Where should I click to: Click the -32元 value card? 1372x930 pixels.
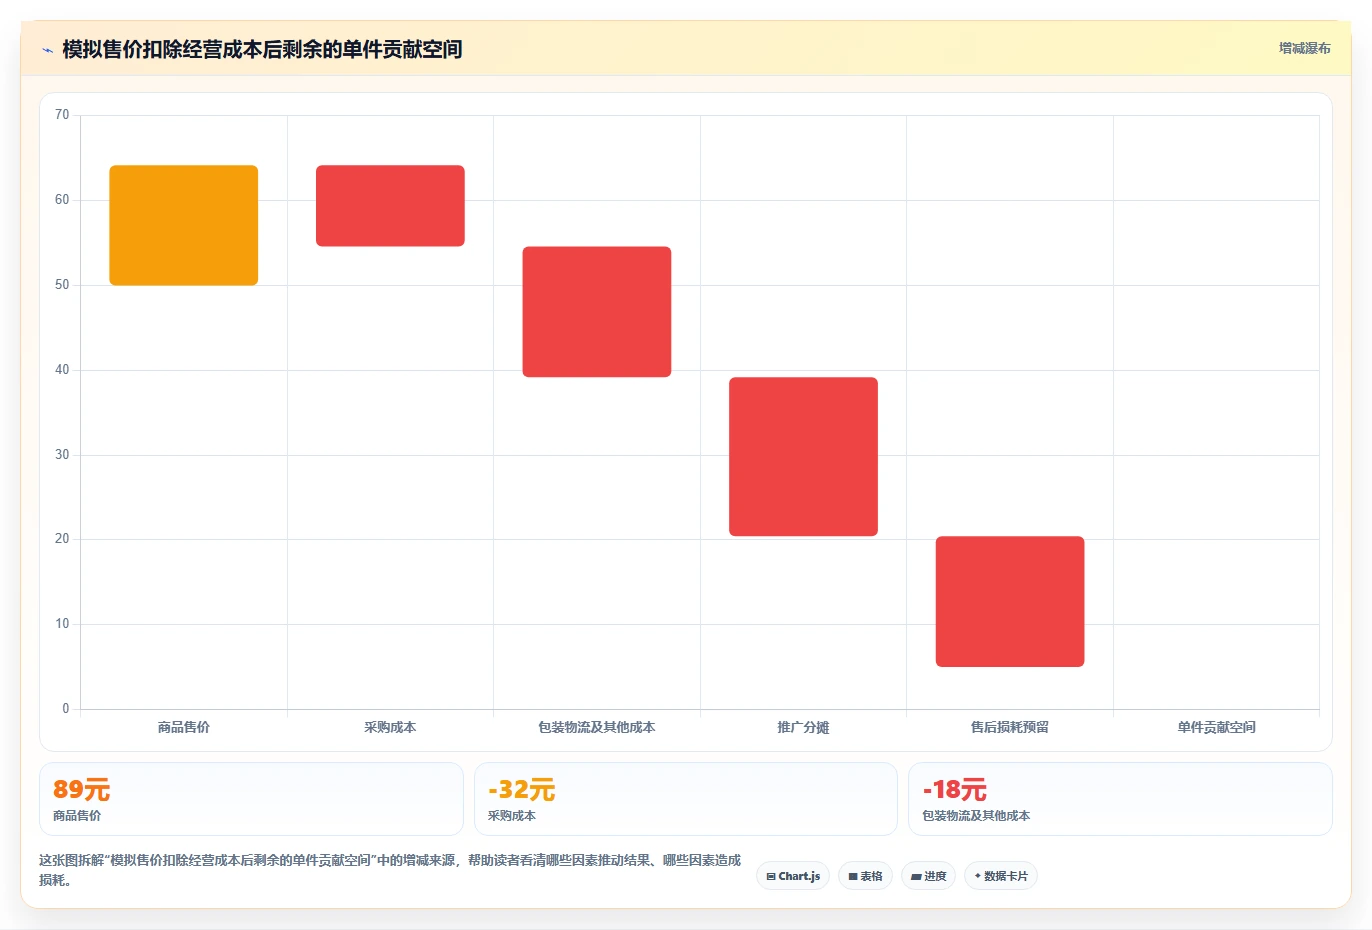tap(685, 799)
